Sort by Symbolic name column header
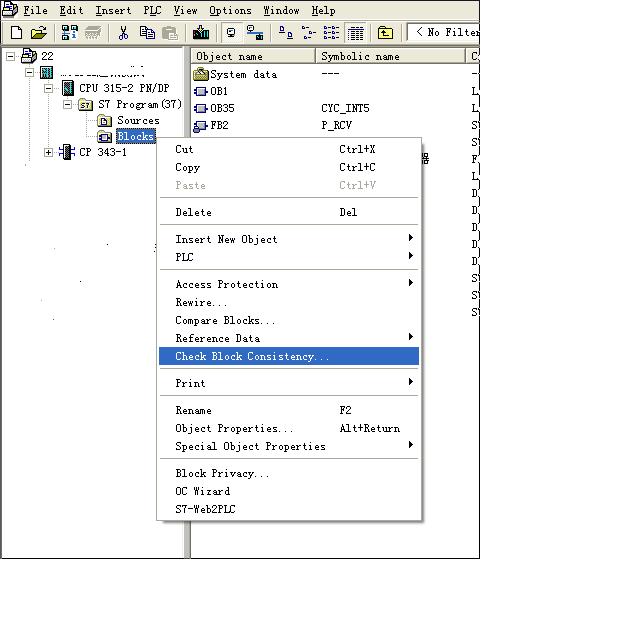The image size is (633, 639). click(x=390, y=56)
